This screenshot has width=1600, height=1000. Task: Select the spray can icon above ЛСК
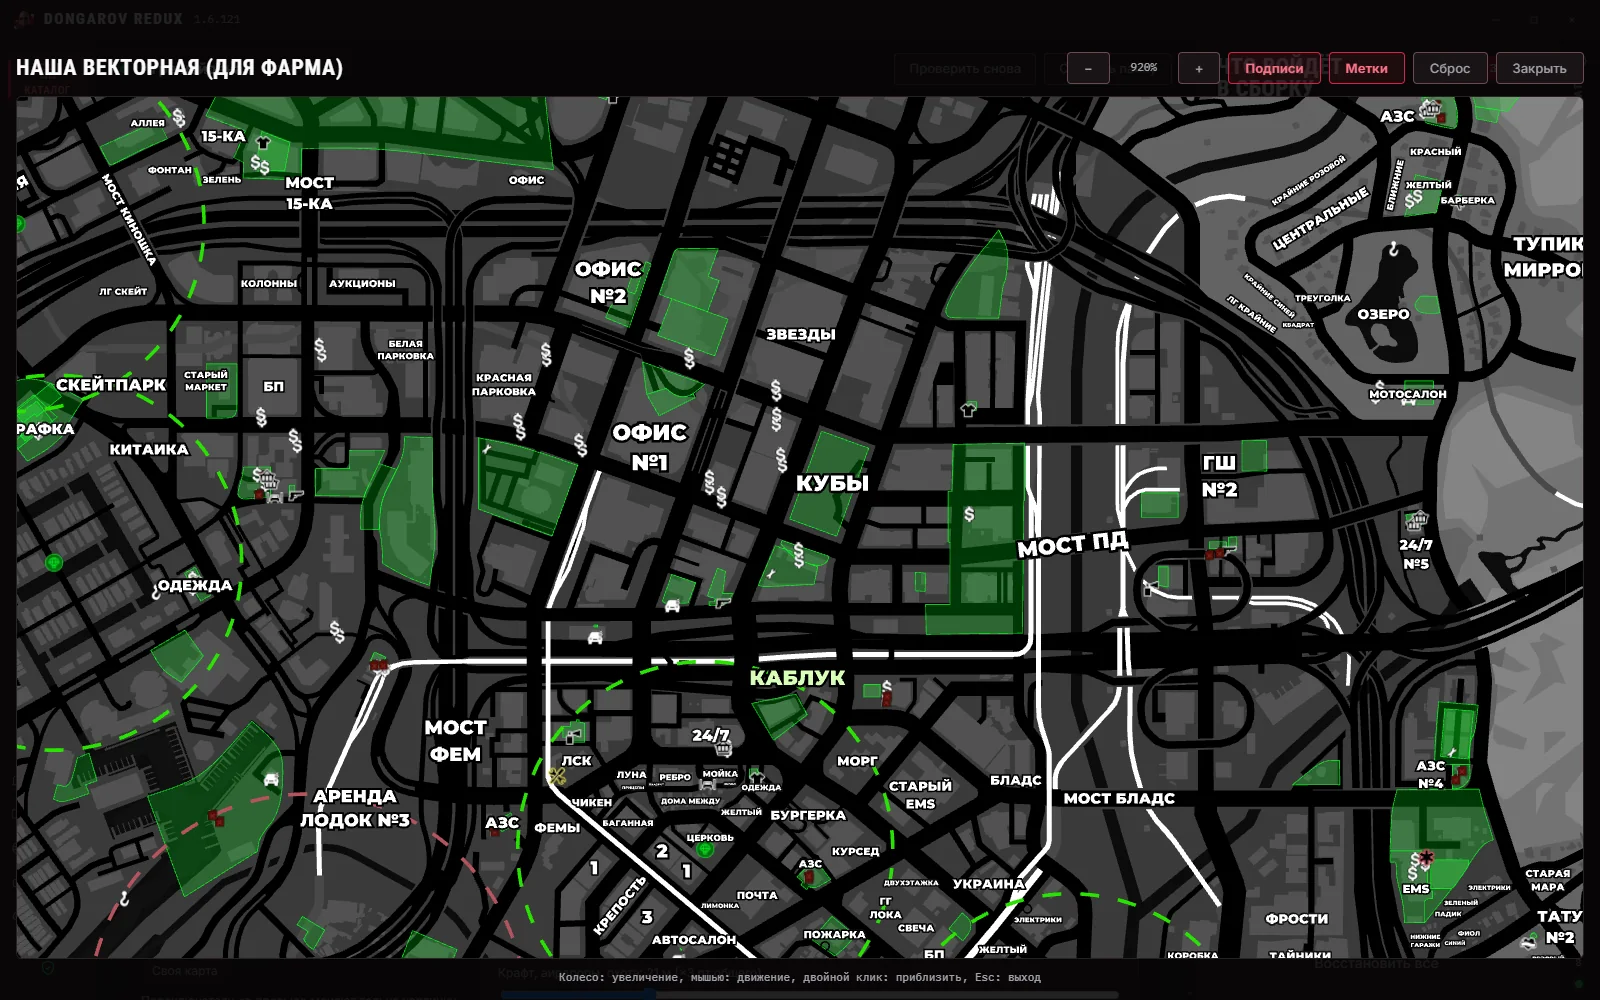click(574, 736)
